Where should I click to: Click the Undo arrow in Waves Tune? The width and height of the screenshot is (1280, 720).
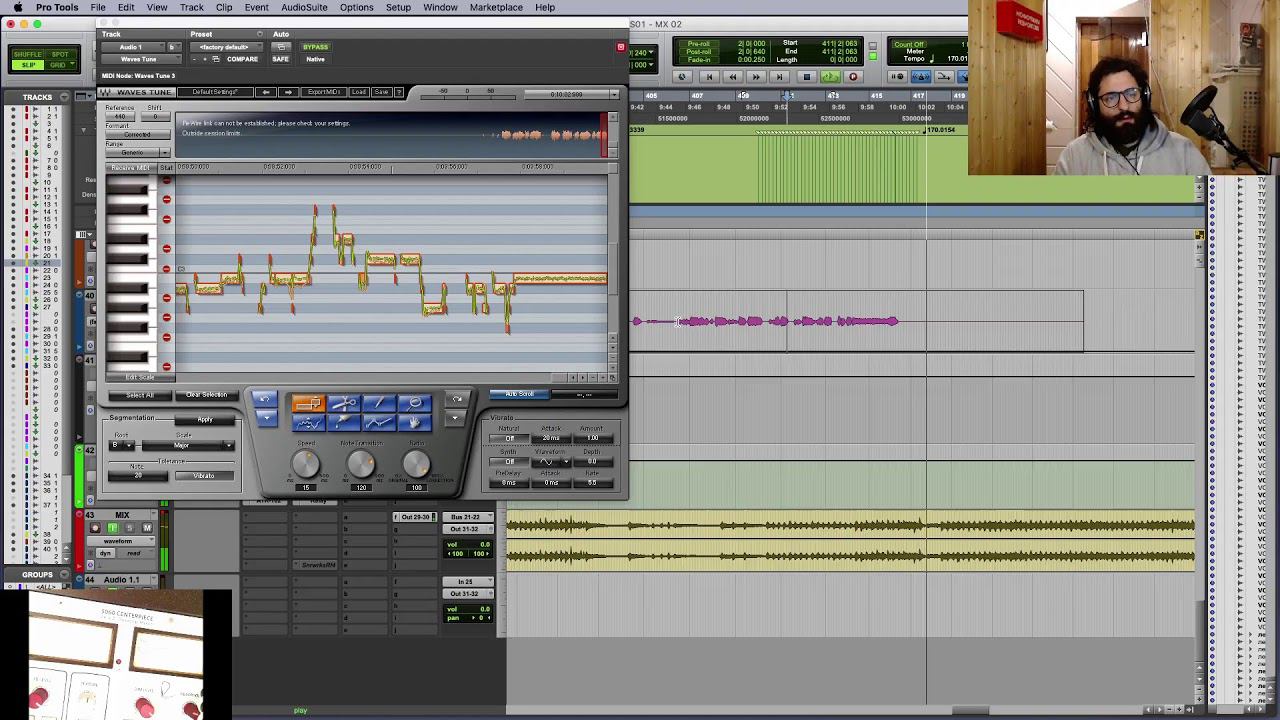(x=264, y=400)
